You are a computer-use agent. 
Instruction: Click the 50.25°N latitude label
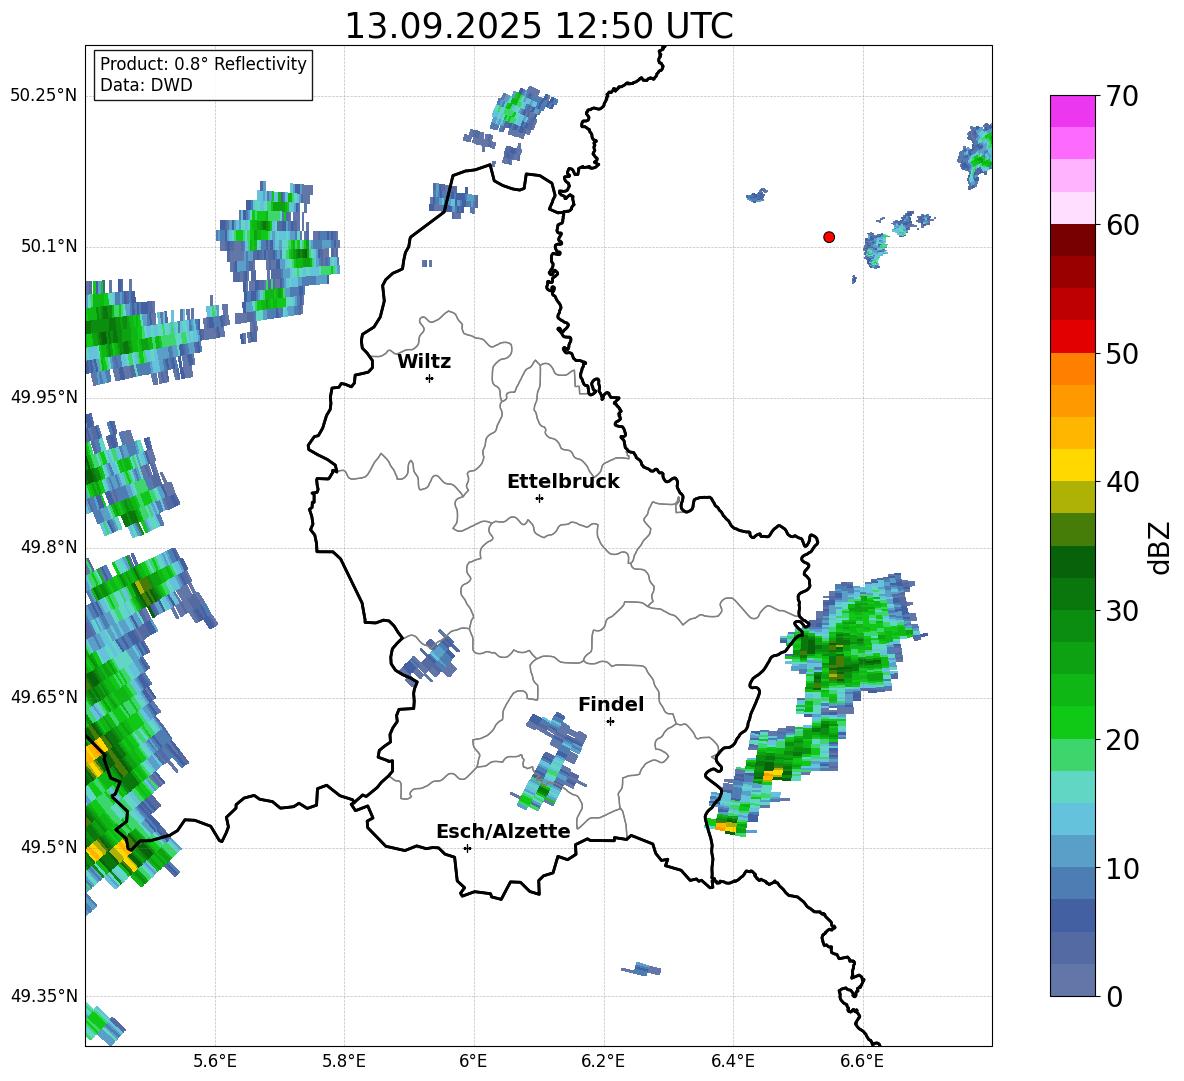coord(44,96)
